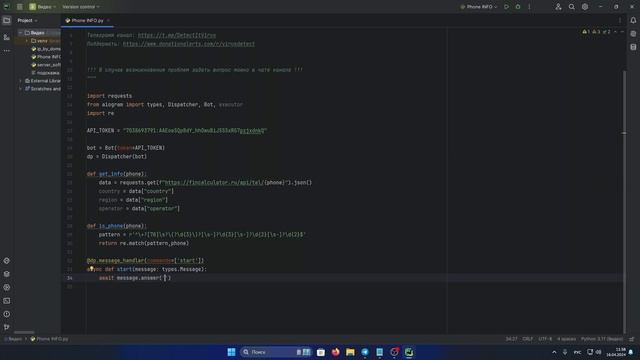Open clock and date in taskbar
Image resolution: width=640 pixels, height=360 pixels.
point(616,352)
